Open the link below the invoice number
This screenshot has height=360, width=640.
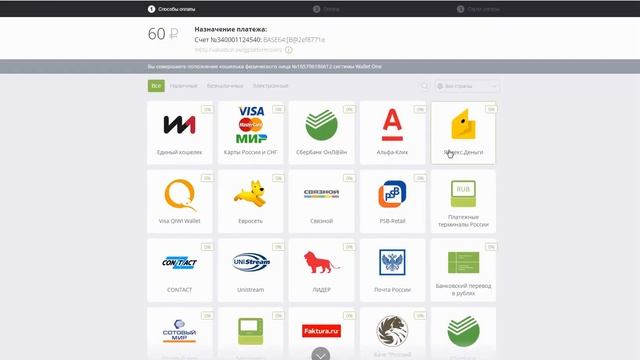tap(238, 50)
